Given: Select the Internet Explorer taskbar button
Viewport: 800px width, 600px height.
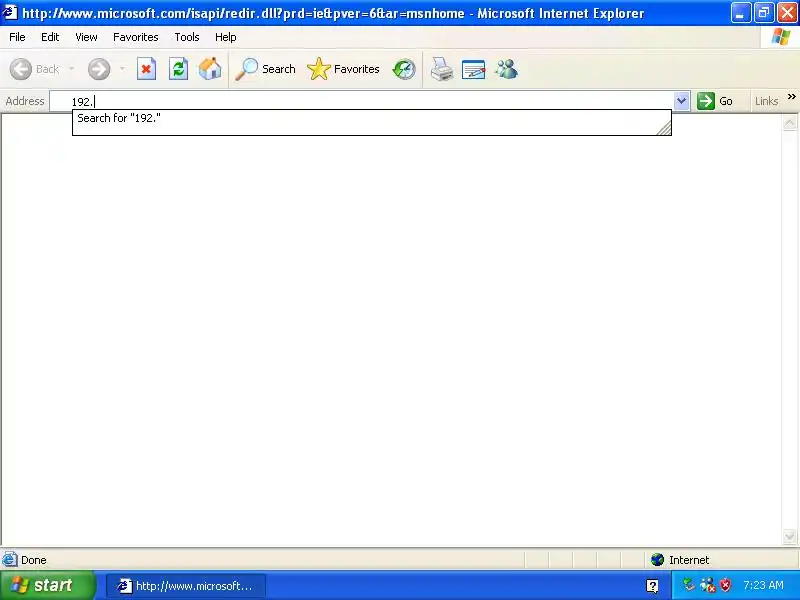Looking at the screenshot, I should click(x=186, y=586).
